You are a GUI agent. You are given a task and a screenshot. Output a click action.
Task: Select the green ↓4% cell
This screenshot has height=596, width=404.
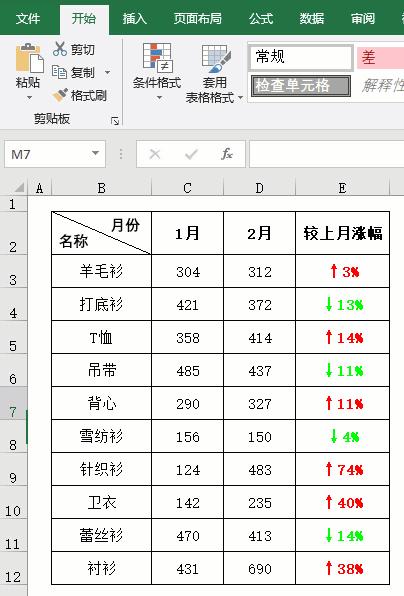point(342,436)
